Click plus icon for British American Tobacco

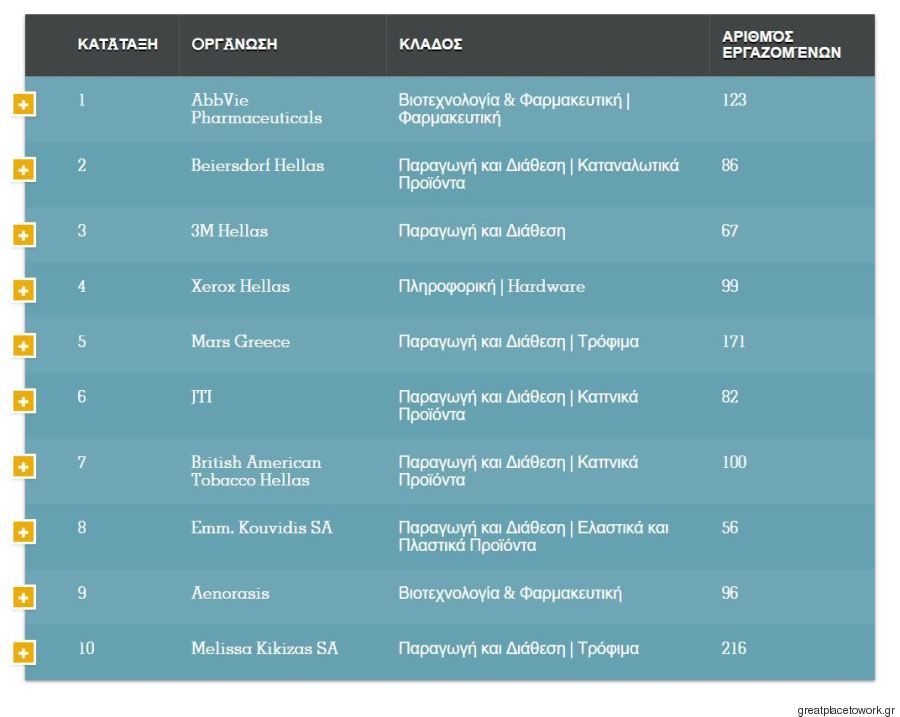(24, 466)
